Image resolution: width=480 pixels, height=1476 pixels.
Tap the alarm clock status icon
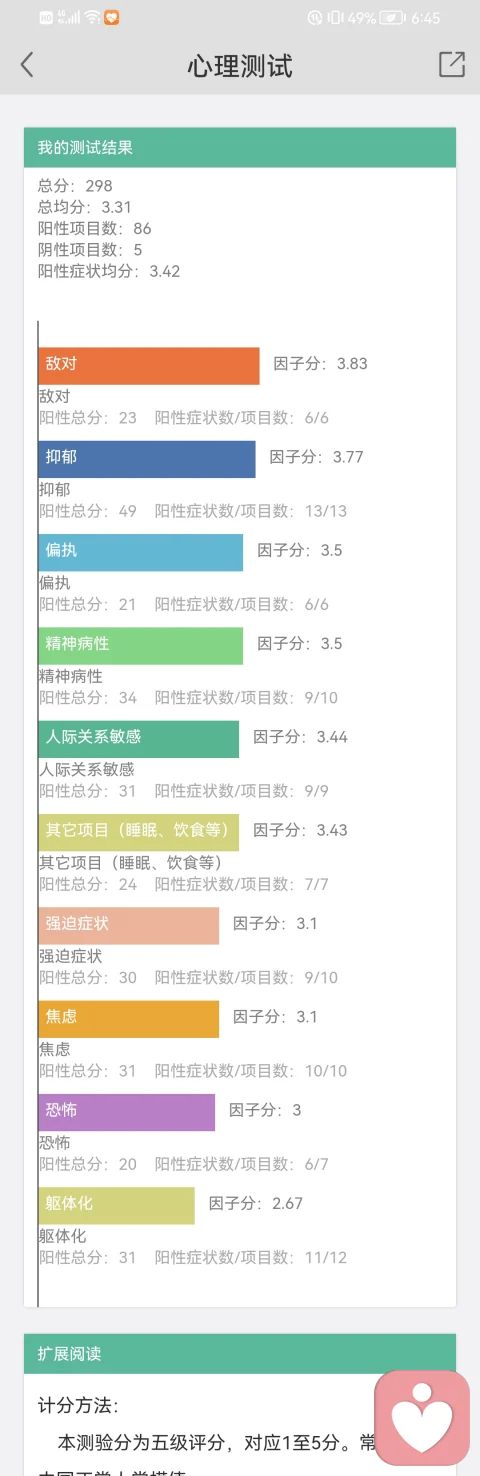point(316,18)
